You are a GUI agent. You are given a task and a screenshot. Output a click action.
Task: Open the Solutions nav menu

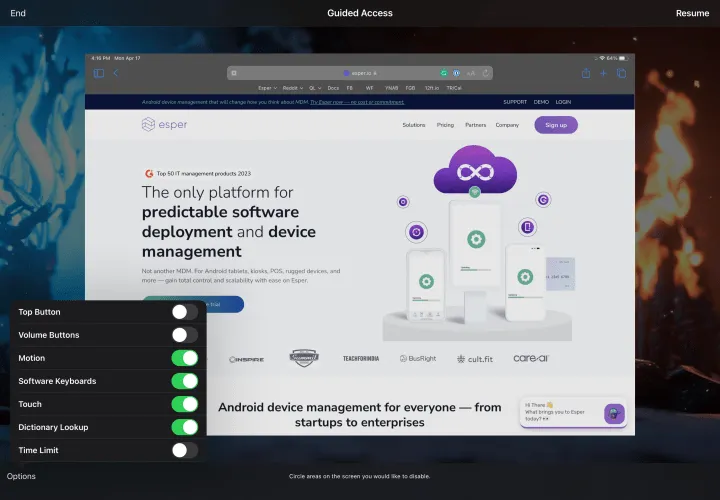(x=414, y=125)
